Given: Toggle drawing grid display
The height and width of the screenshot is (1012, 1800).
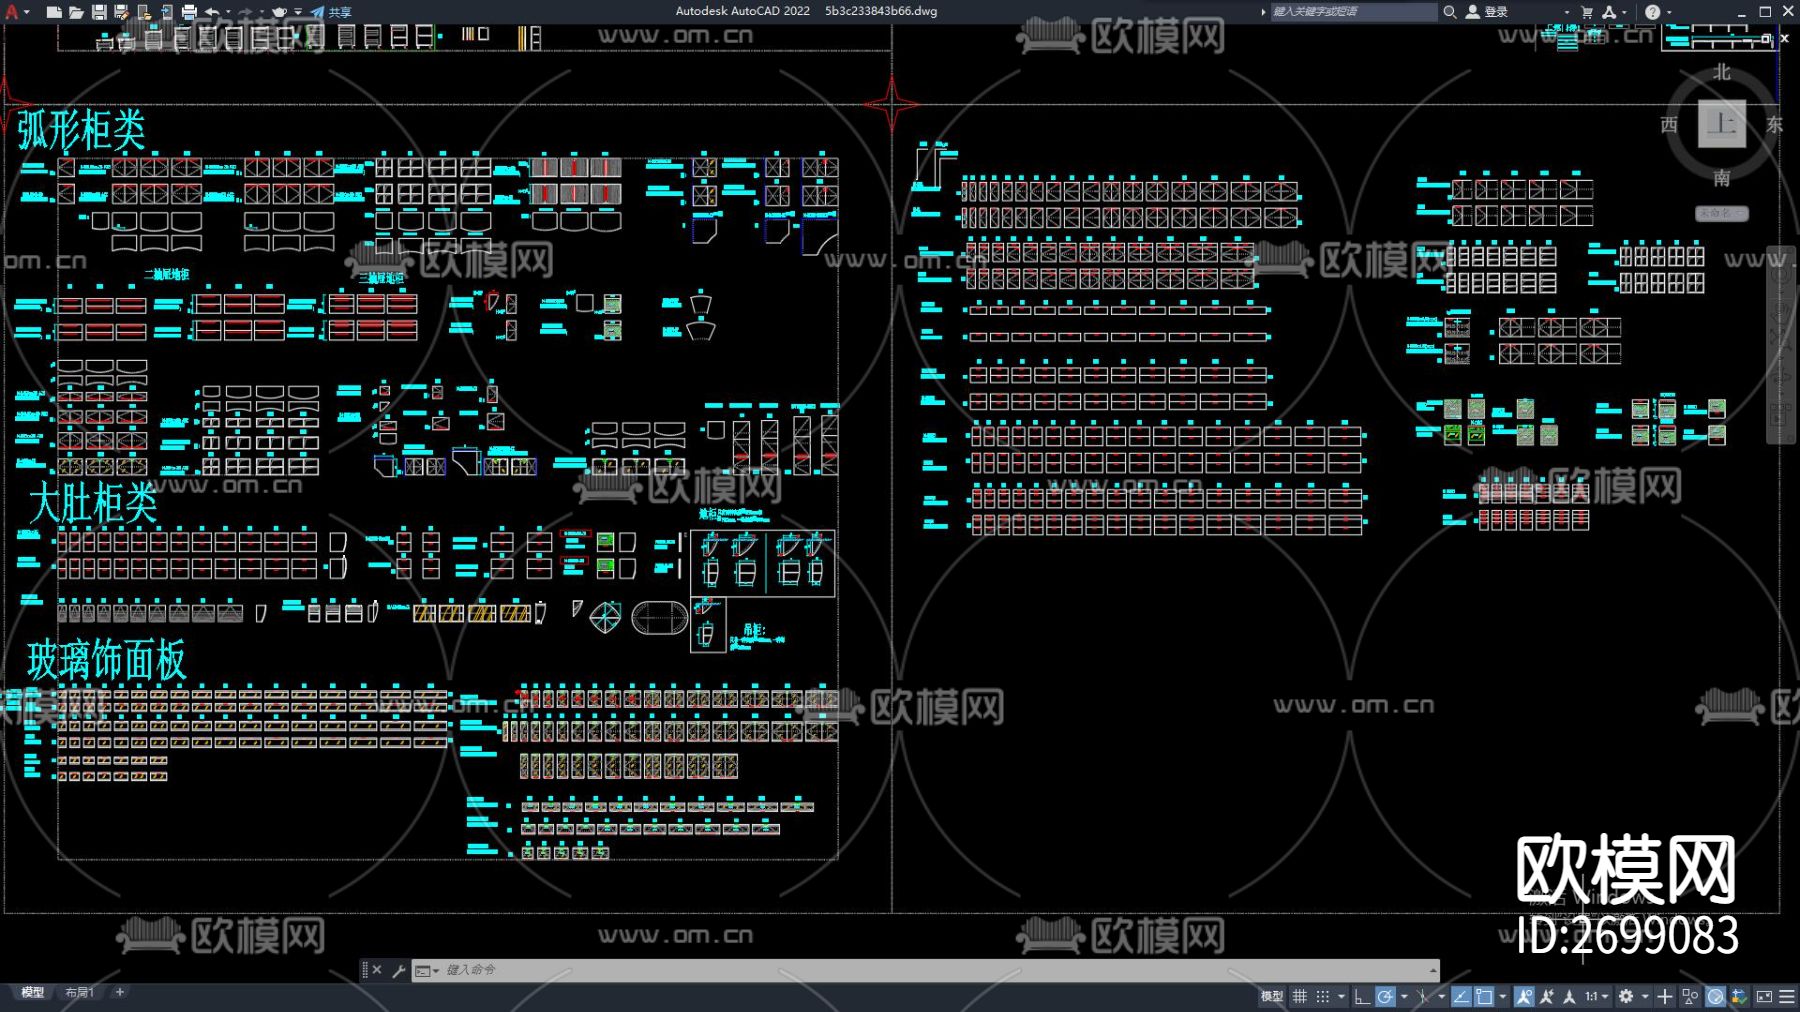Looking at the screenshot, I should (1300, 996).
